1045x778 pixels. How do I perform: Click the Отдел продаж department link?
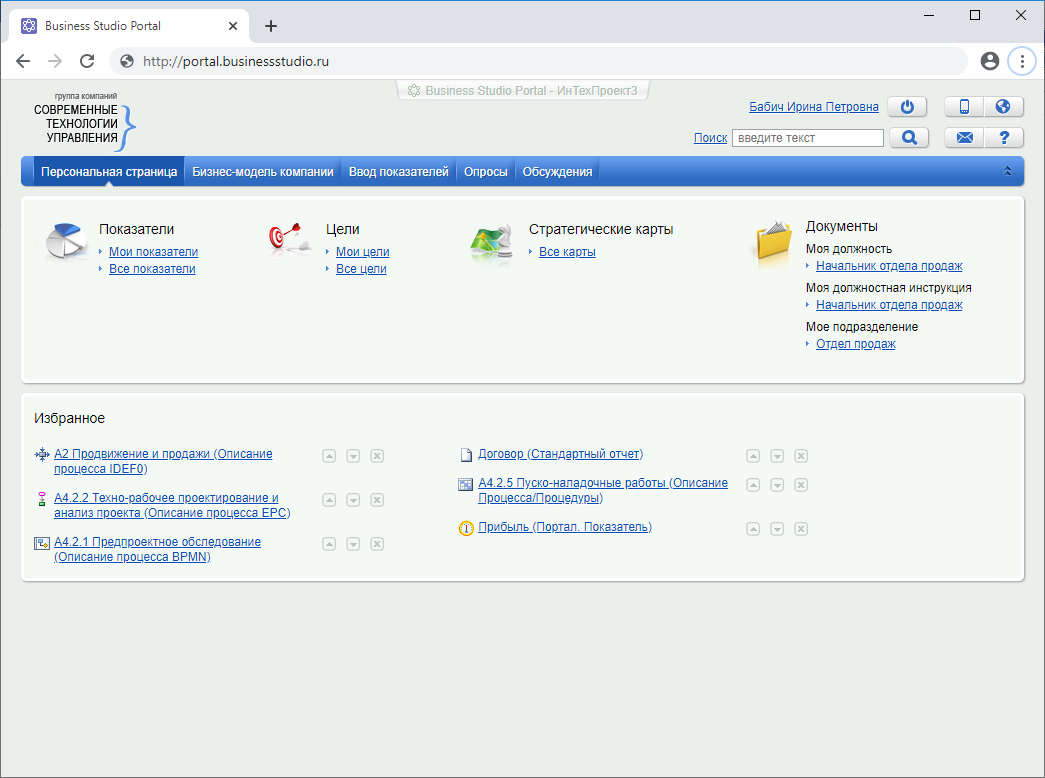855,344
